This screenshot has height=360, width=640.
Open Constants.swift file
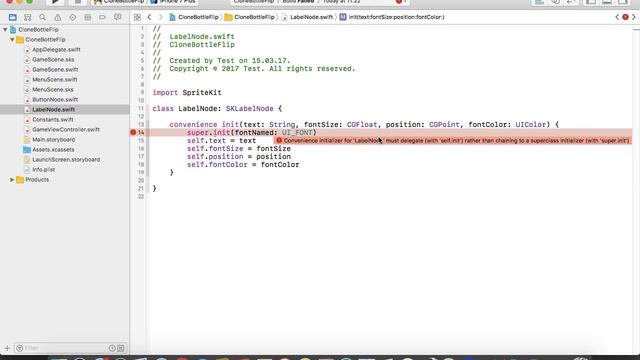(x=53, y=120)
